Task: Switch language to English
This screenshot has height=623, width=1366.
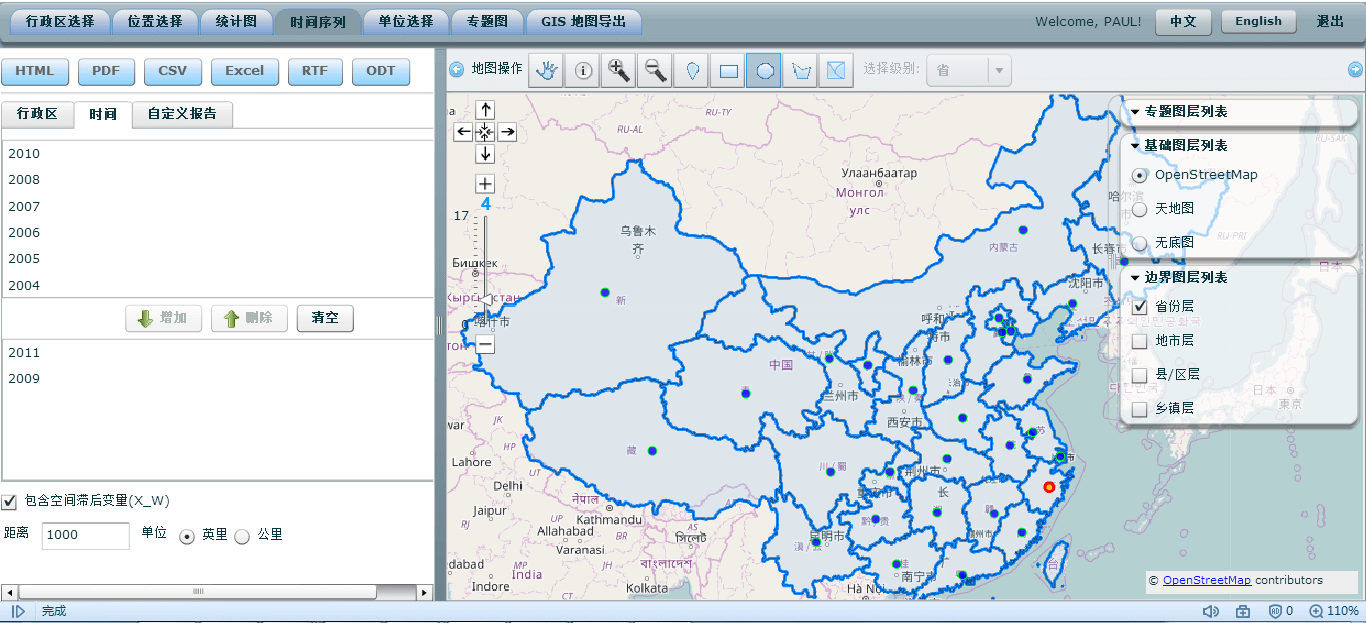Action: pyautogui.click(x=1258, y=22)
